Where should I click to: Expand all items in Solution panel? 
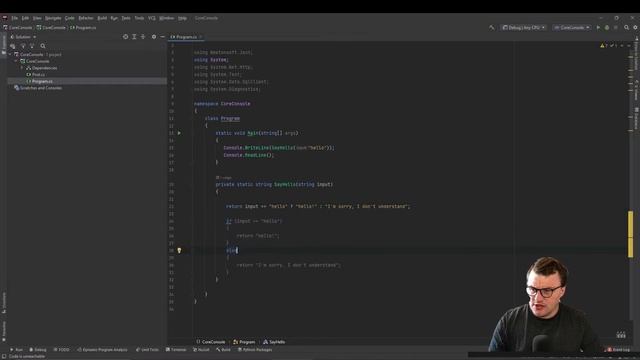pyautogui.click(x=134, y=37)
